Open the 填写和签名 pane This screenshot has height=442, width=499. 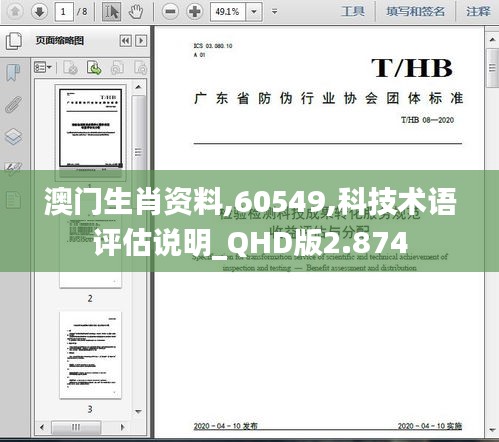(415, 12)
